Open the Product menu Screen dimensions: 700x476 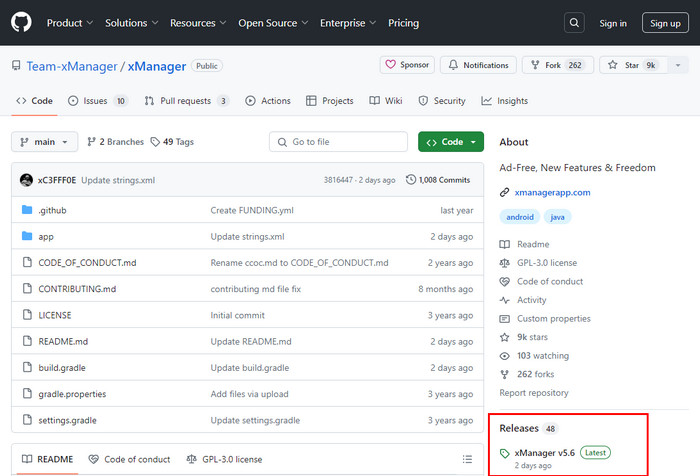pos(70,23)
